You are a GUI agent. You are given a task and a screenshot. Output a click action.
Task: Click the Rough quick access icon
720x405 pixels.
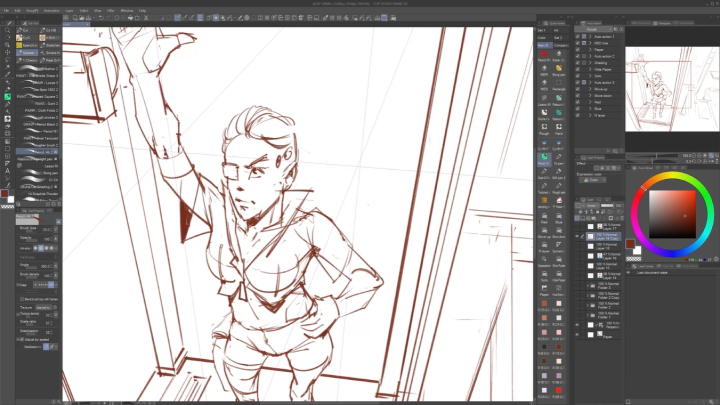(544, 128)
